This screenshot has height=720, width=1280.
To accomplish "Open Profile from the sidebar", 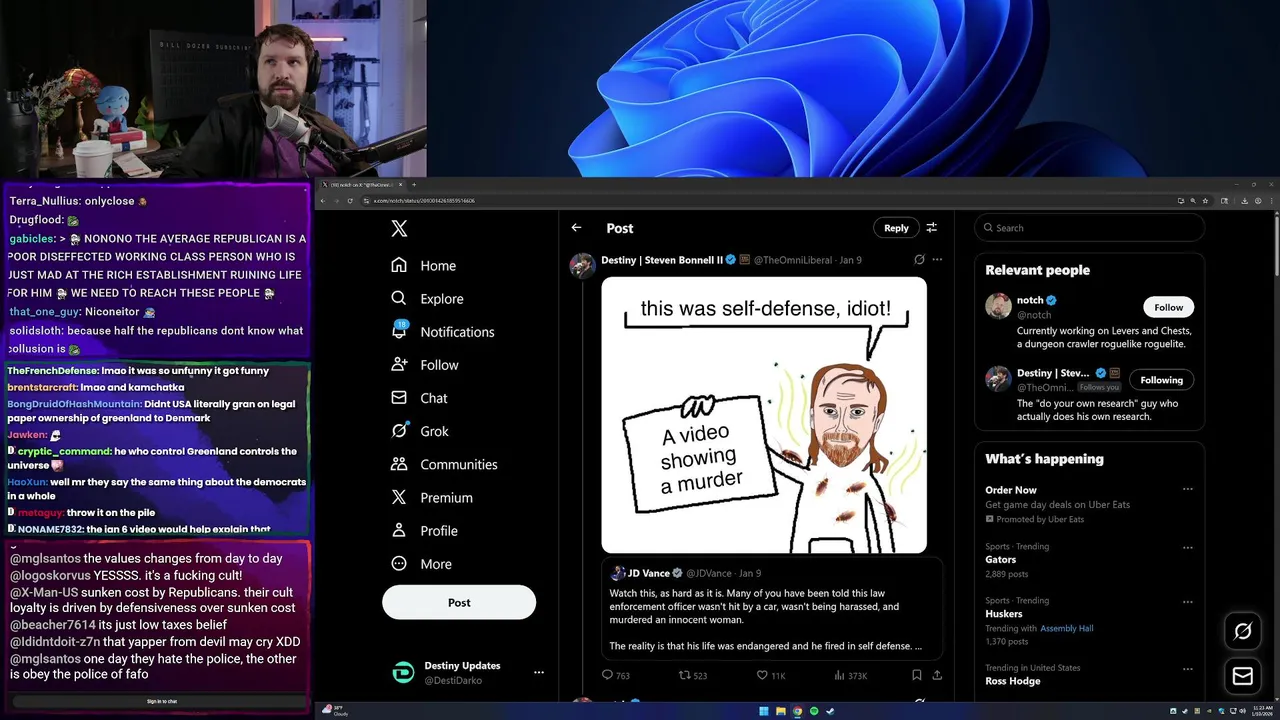I will click(425, 531).
